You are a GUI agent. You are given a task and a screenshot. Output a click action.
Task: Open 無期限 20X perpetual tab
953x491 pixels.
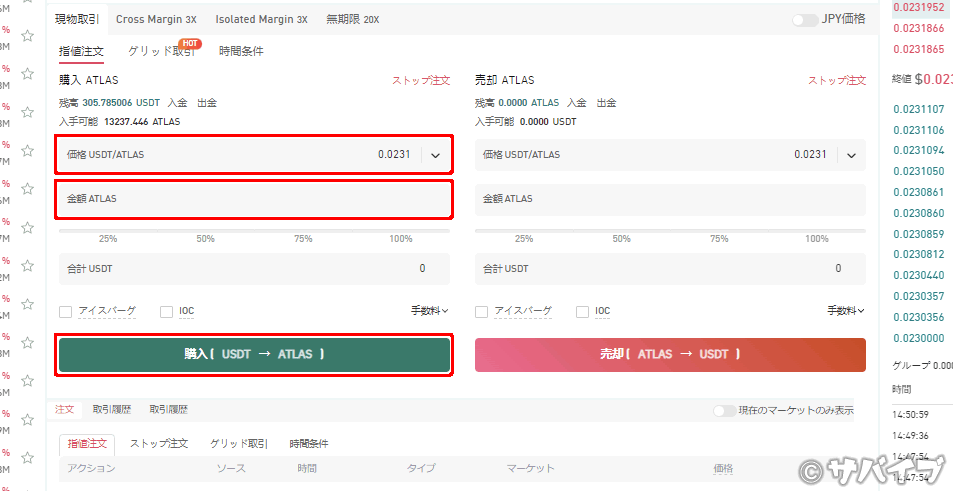coord(353,19)
